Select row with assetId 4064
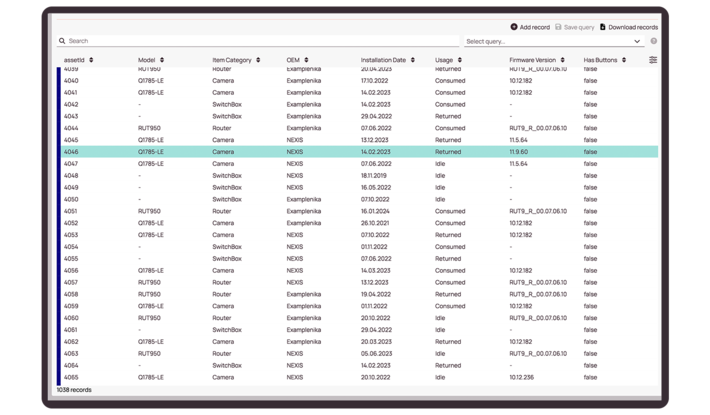Image resolution: width=710 pixels, height=415 pixels. click(360, 365)
